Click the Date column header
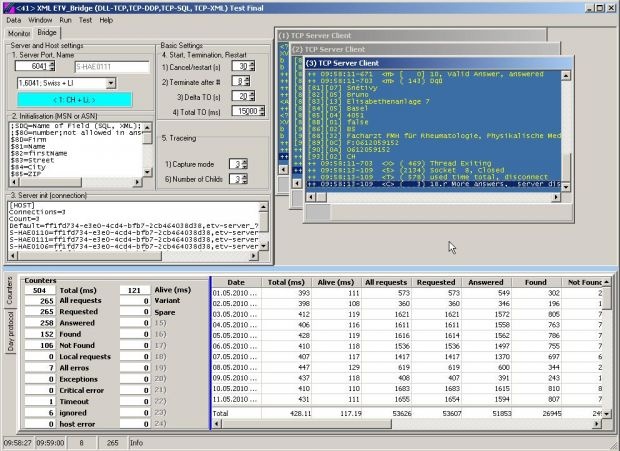The image size is (620, 451). [x=235, y=283]
